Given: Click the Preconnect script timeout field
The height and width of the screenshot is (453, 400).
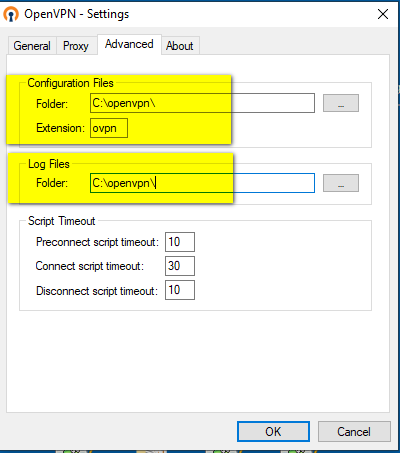Looking at the screenshot, I should point(180,242).
